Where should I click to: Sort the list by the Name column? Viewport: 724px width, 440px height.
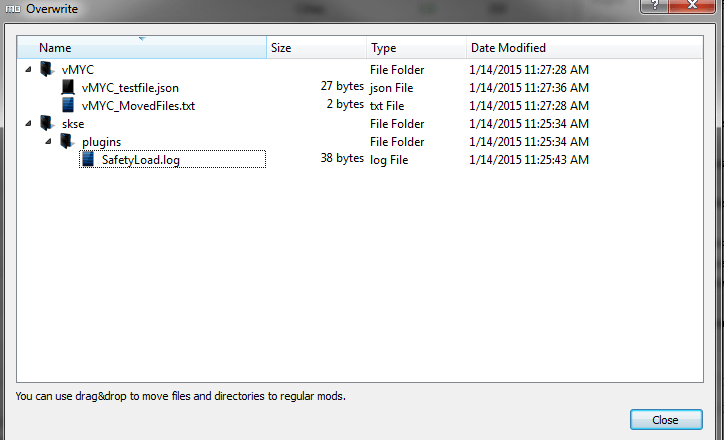click(142, 48)
